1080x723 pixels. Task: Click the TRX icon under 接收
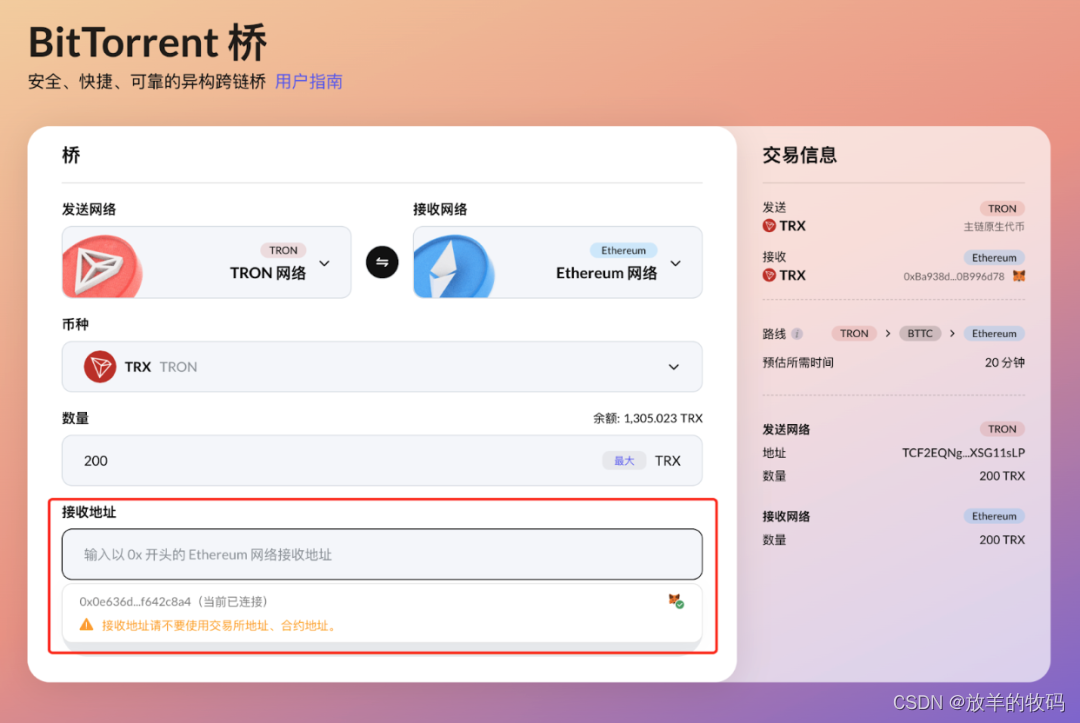coord(769,275)
